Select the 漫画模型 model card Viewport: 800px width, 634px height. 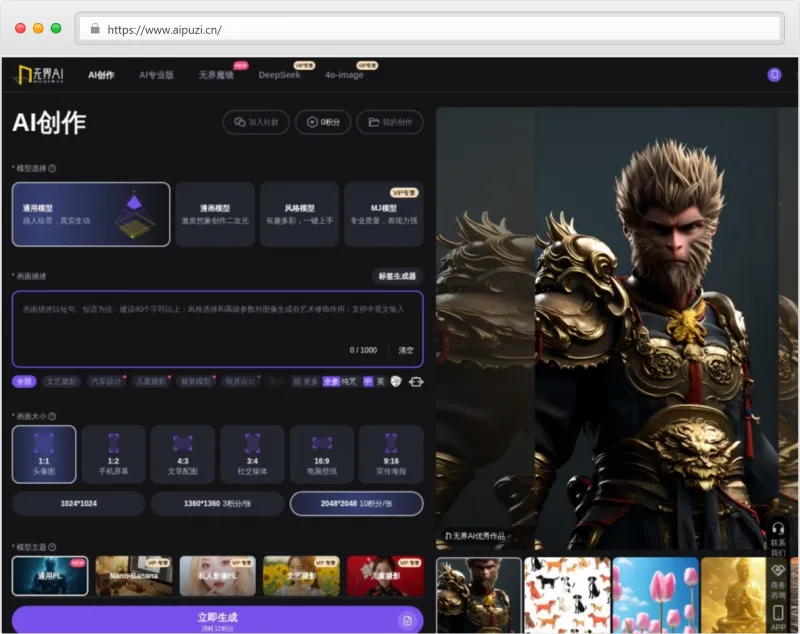pyautogui.click(x=215, y=214)
